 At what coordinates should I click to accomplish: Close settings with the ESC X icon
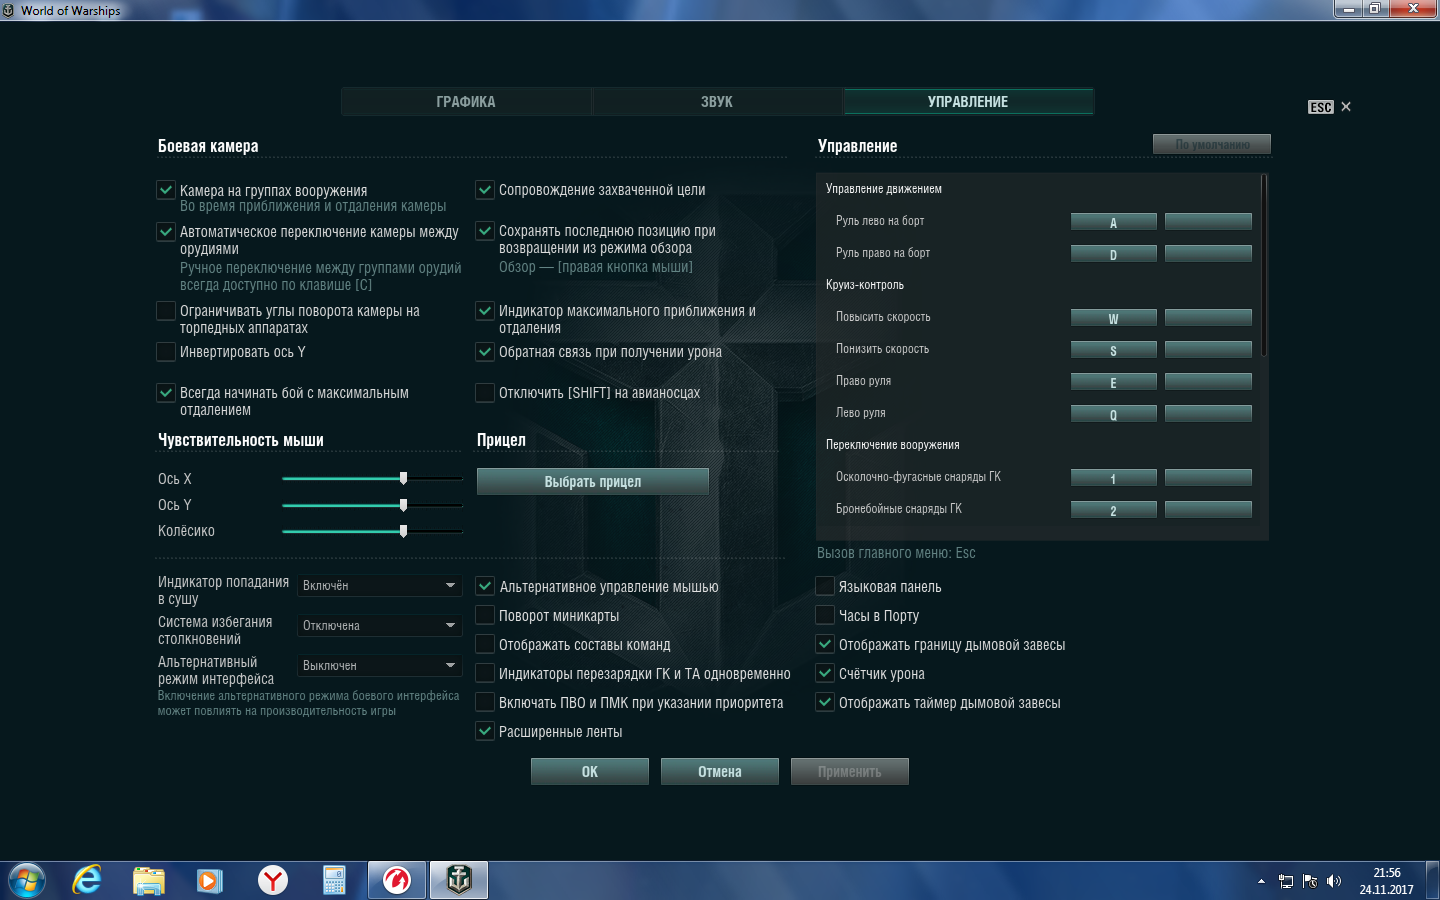pyautogui.click(x=1346, y=107)
